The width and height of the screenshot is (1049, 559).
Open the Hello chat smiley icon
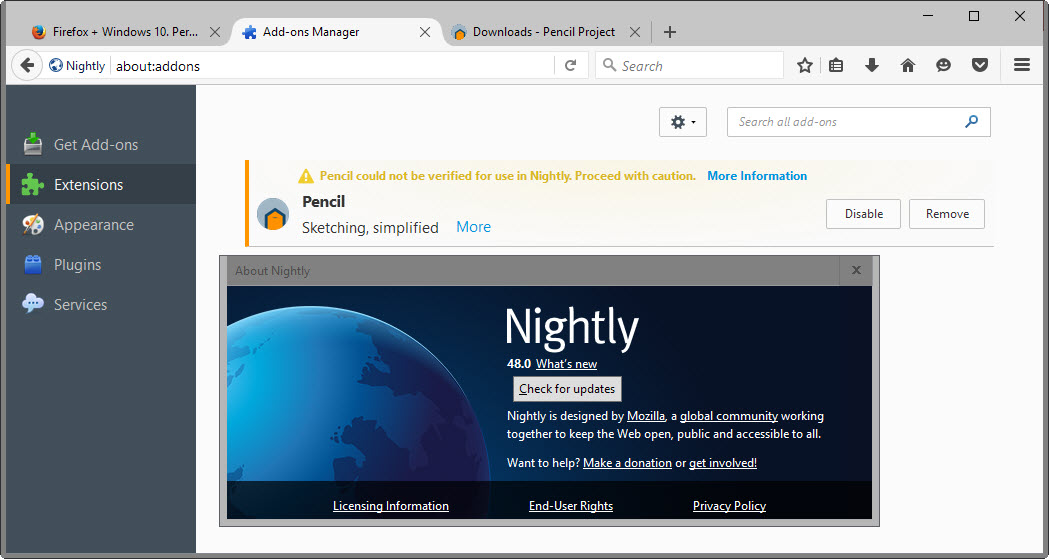[943, 66]
